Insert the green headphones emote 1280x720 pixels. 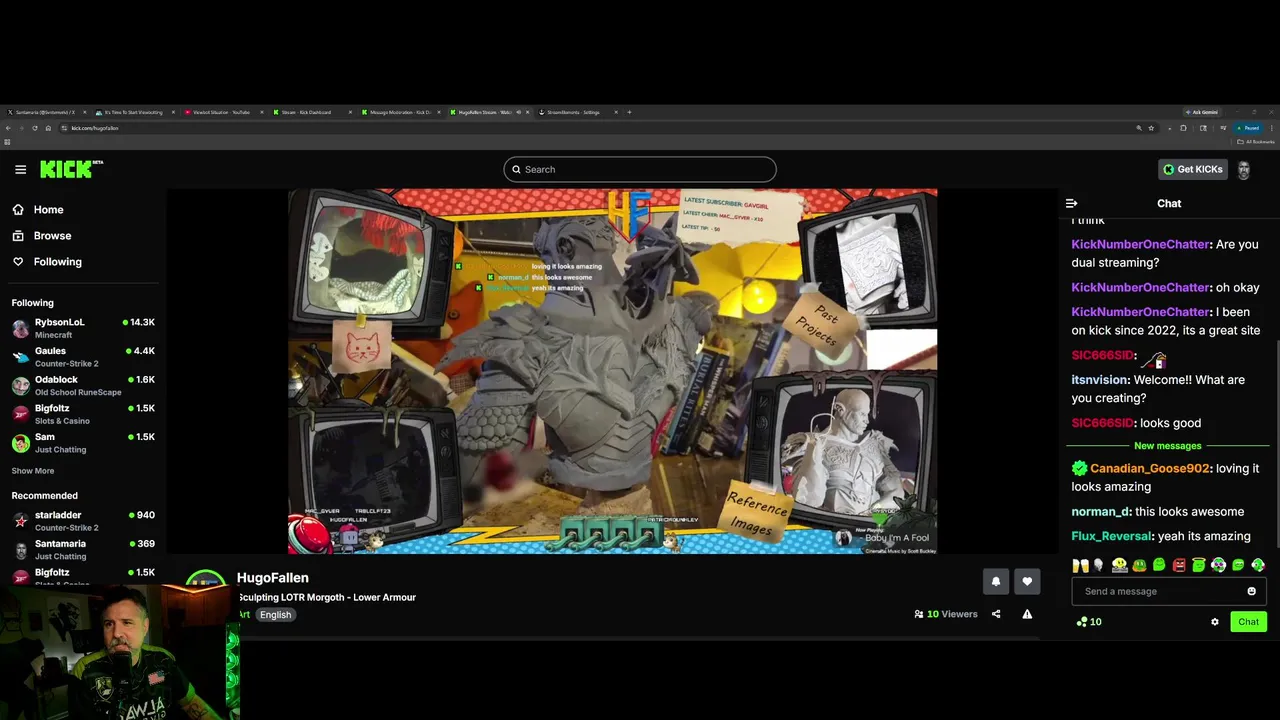pos(1218,566)
